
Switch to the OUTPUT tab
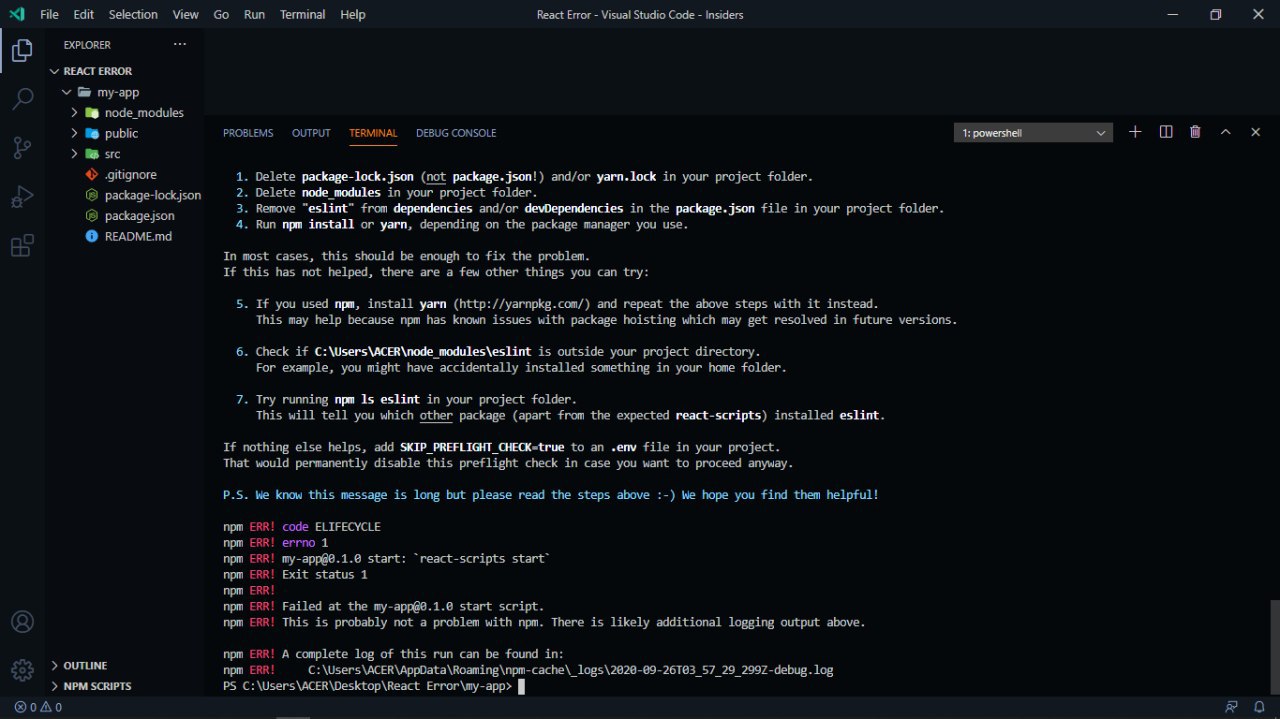pyautogui.click(x=311, y=133)
